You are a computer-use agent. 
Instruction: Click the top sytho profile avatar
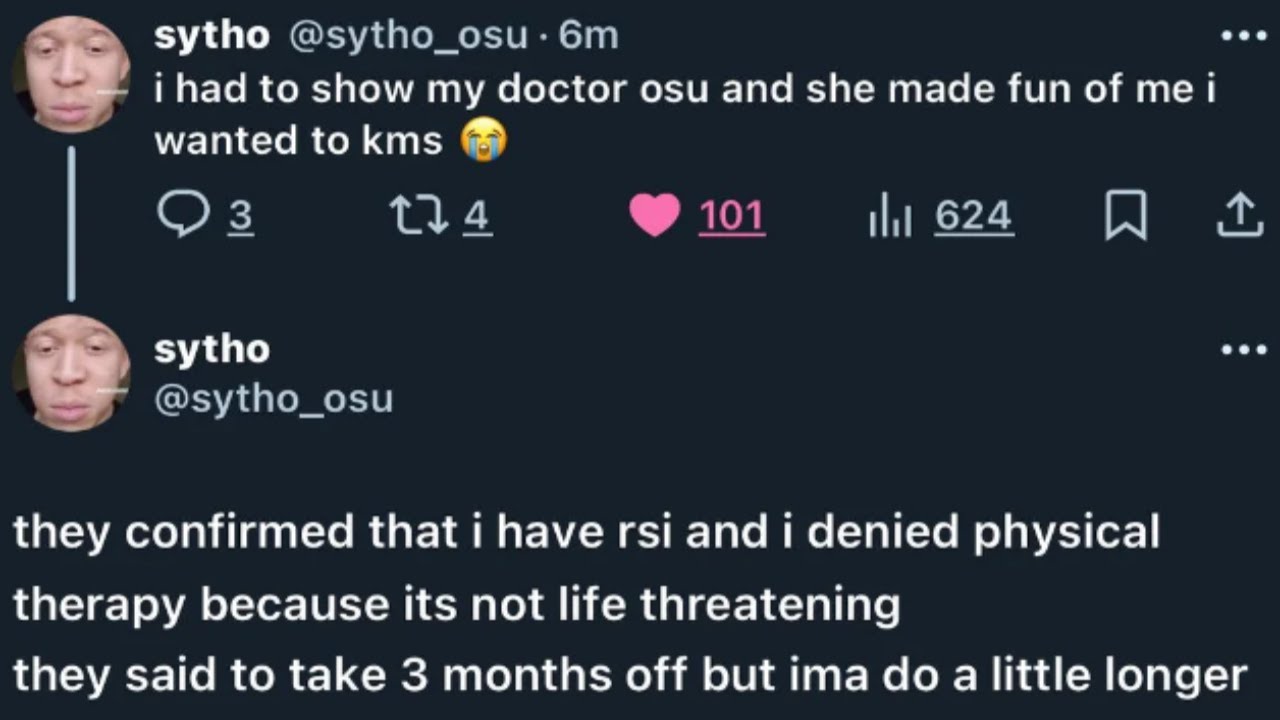[x=72, y=72]
